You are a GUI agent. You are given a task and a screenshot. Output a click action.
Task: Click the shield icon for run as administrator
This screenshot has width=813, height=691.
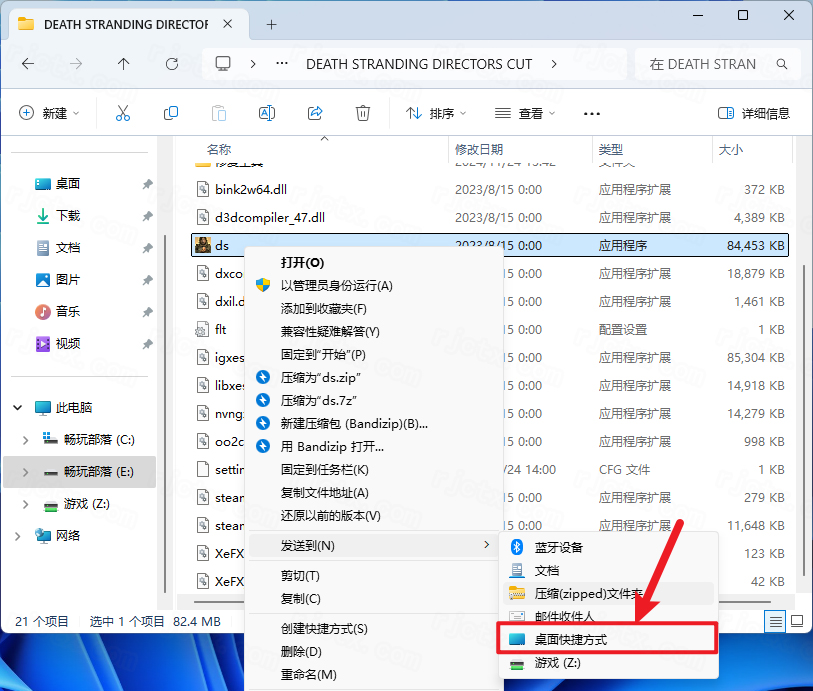point(263,285)
